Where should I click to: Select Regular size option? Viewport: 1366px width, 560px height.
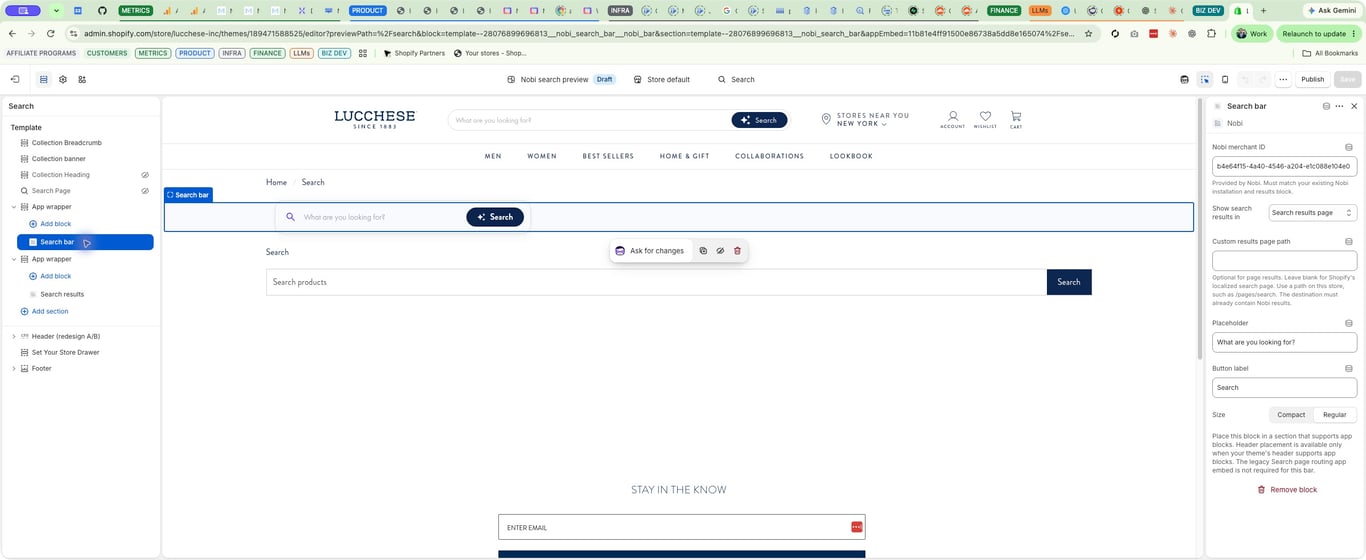[1335, 415]
